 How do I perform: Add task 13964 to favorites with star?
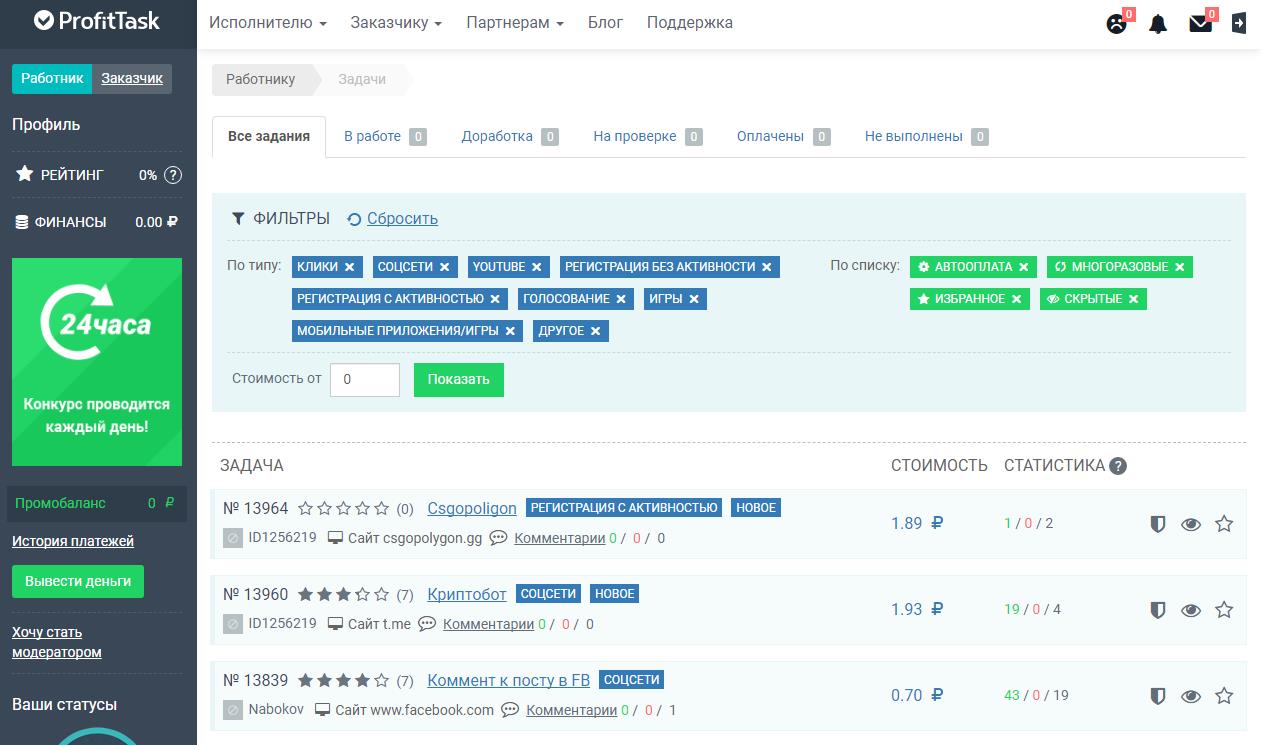pyautogui.click(x=1224, y=523)
